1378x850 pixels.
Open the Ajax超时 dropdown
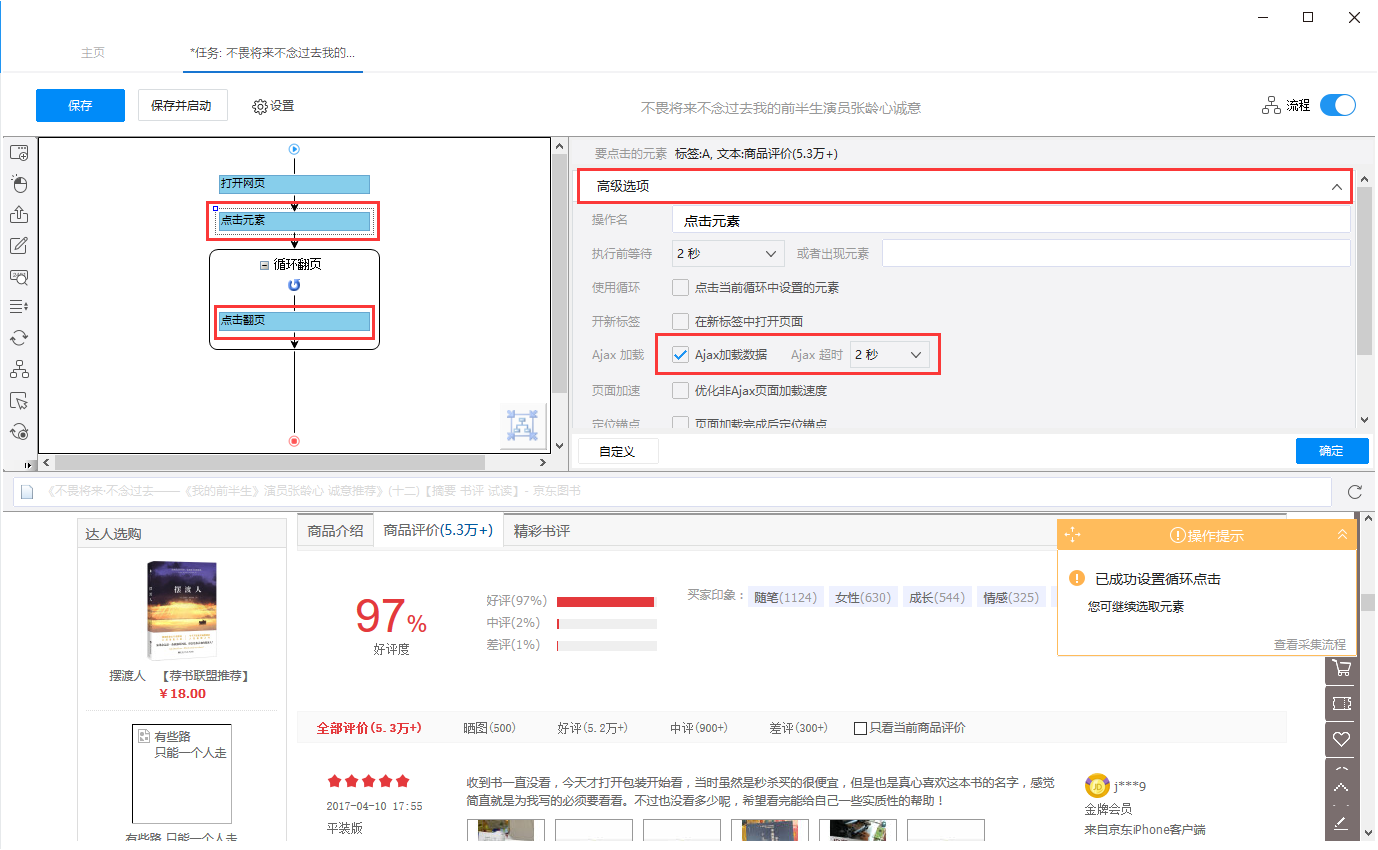pos(888,355)
